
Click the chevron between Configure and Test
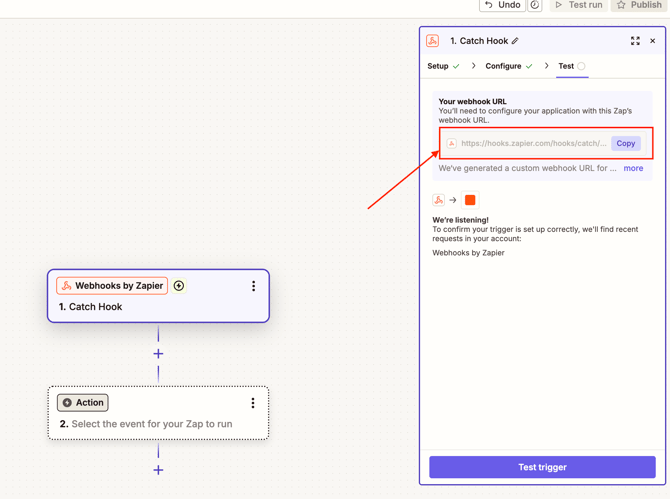547,66
